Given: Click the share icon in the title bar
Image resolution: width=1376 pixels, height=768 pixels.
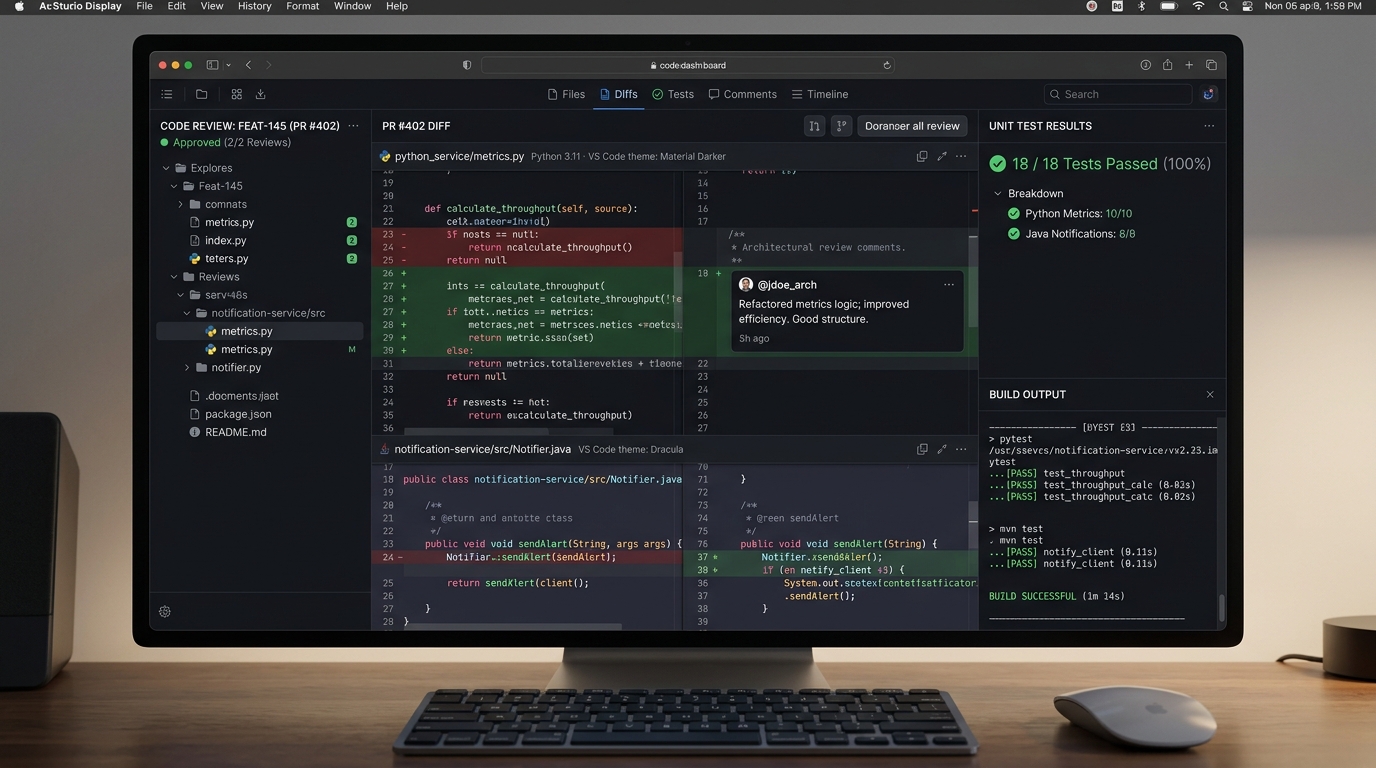Looking at the screenshot, I should (x=1167, y=65).
